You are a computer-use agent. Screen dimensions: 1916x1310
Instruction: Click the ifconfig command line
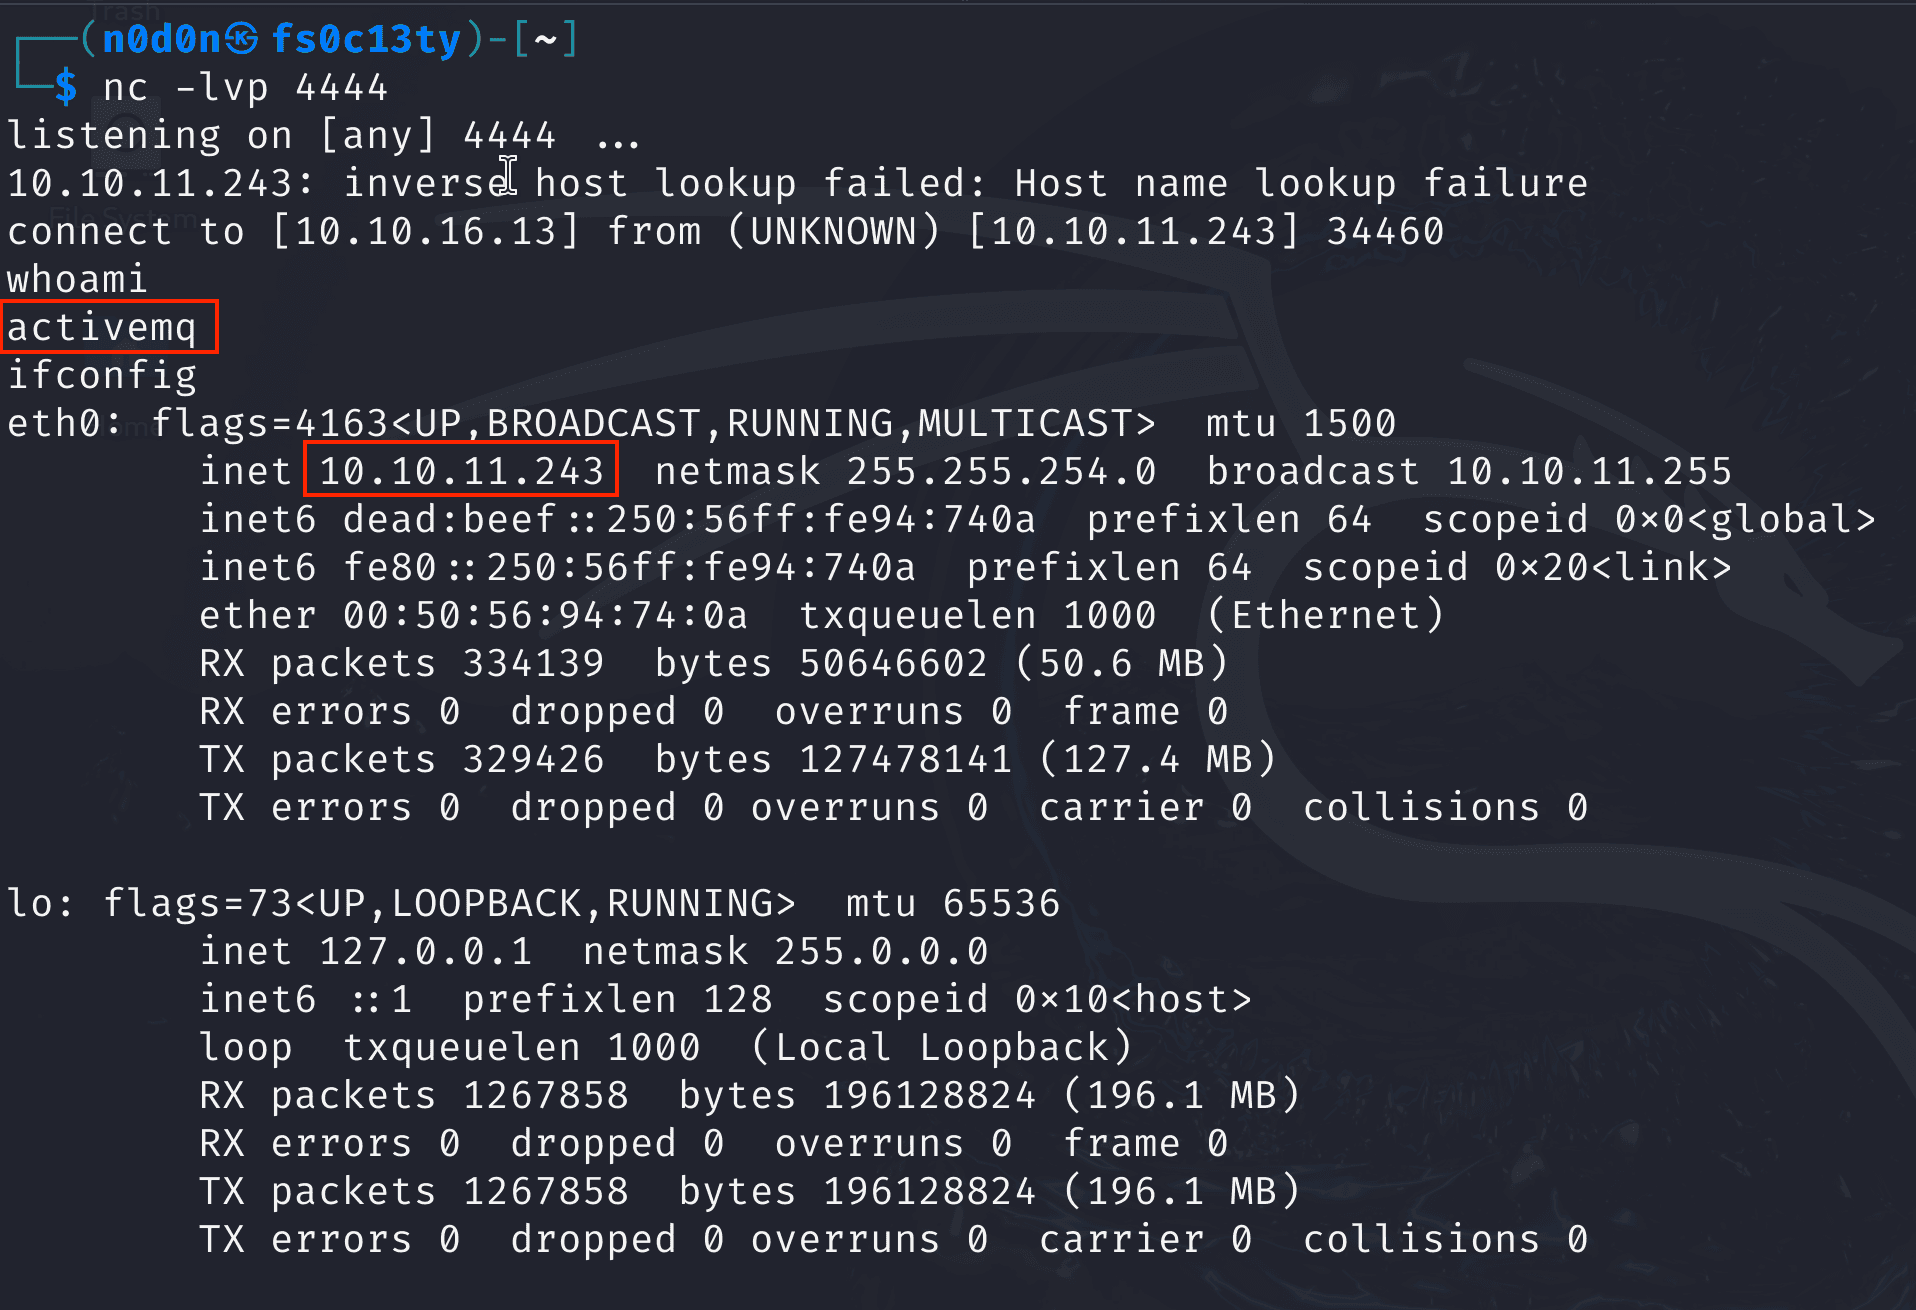(102, 375)
